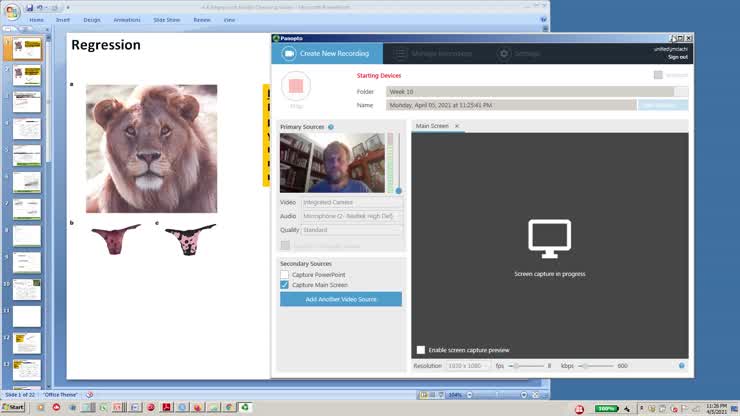Close the Main Screen preview tab
The width and height of the screenshot is (740, 416).
pos(457,126)
